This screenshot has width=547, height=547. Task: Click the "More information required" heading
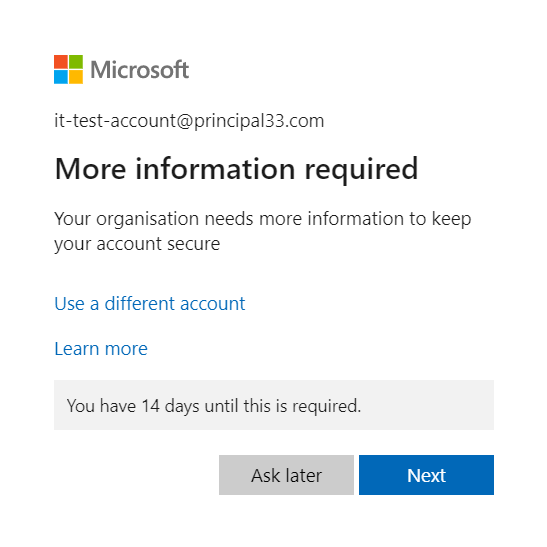click(x=236, y=170)
